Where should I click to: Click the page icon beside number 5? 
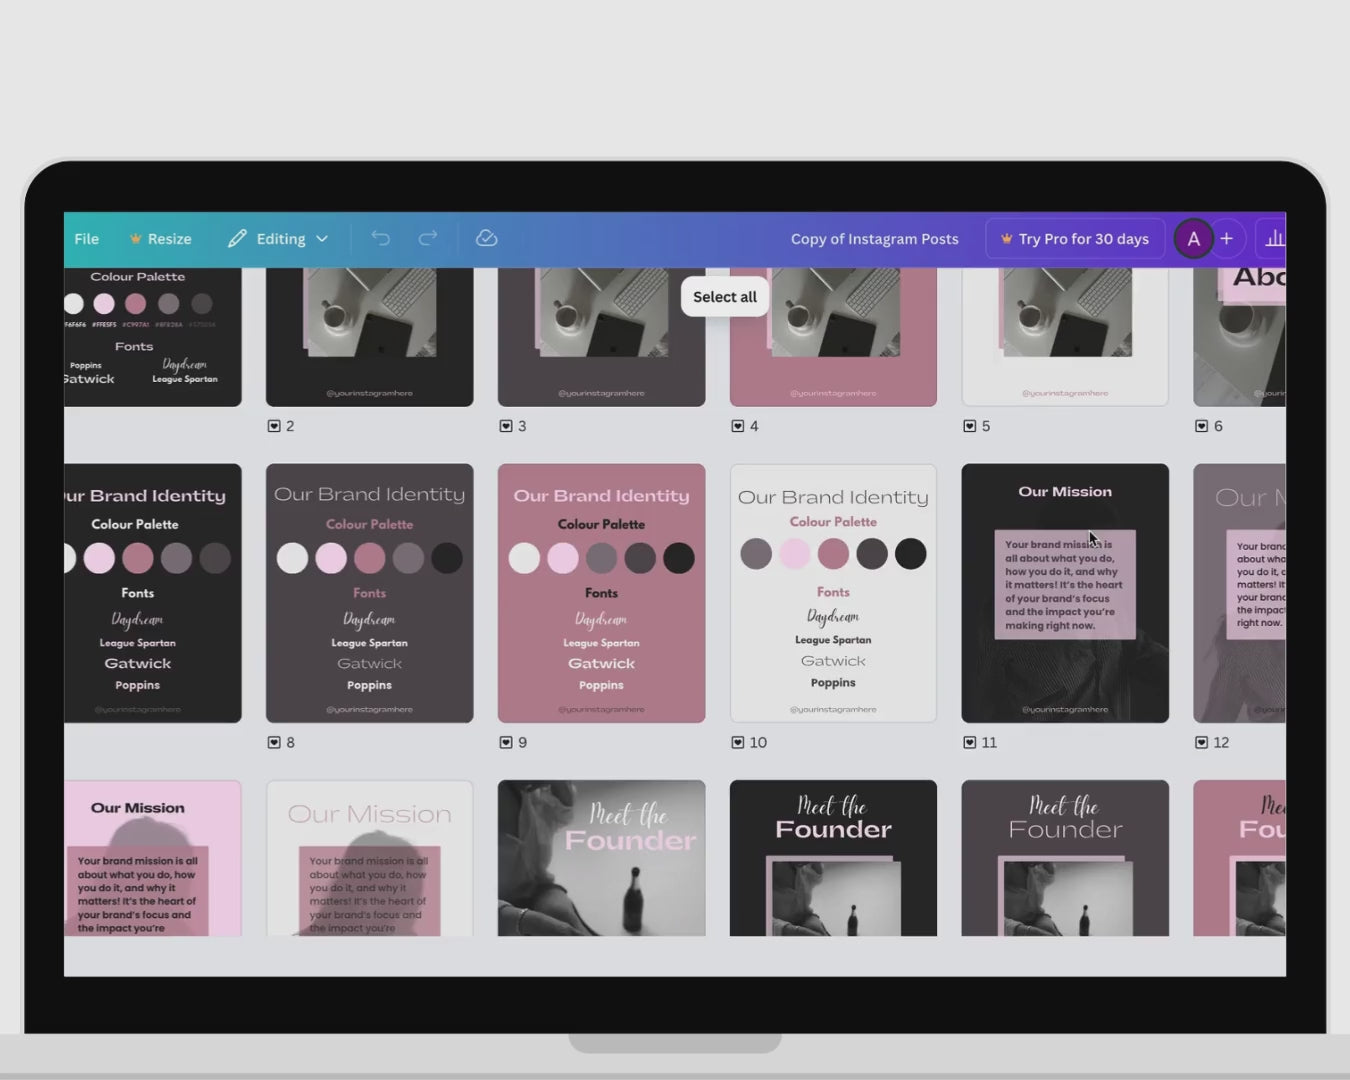[970, 426]
